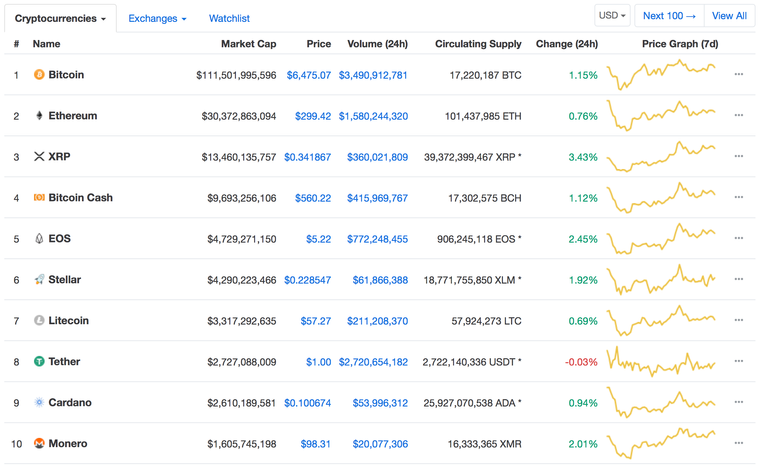Click circulating supply 25,927,070,538 ADA

[x=473, y=403]
